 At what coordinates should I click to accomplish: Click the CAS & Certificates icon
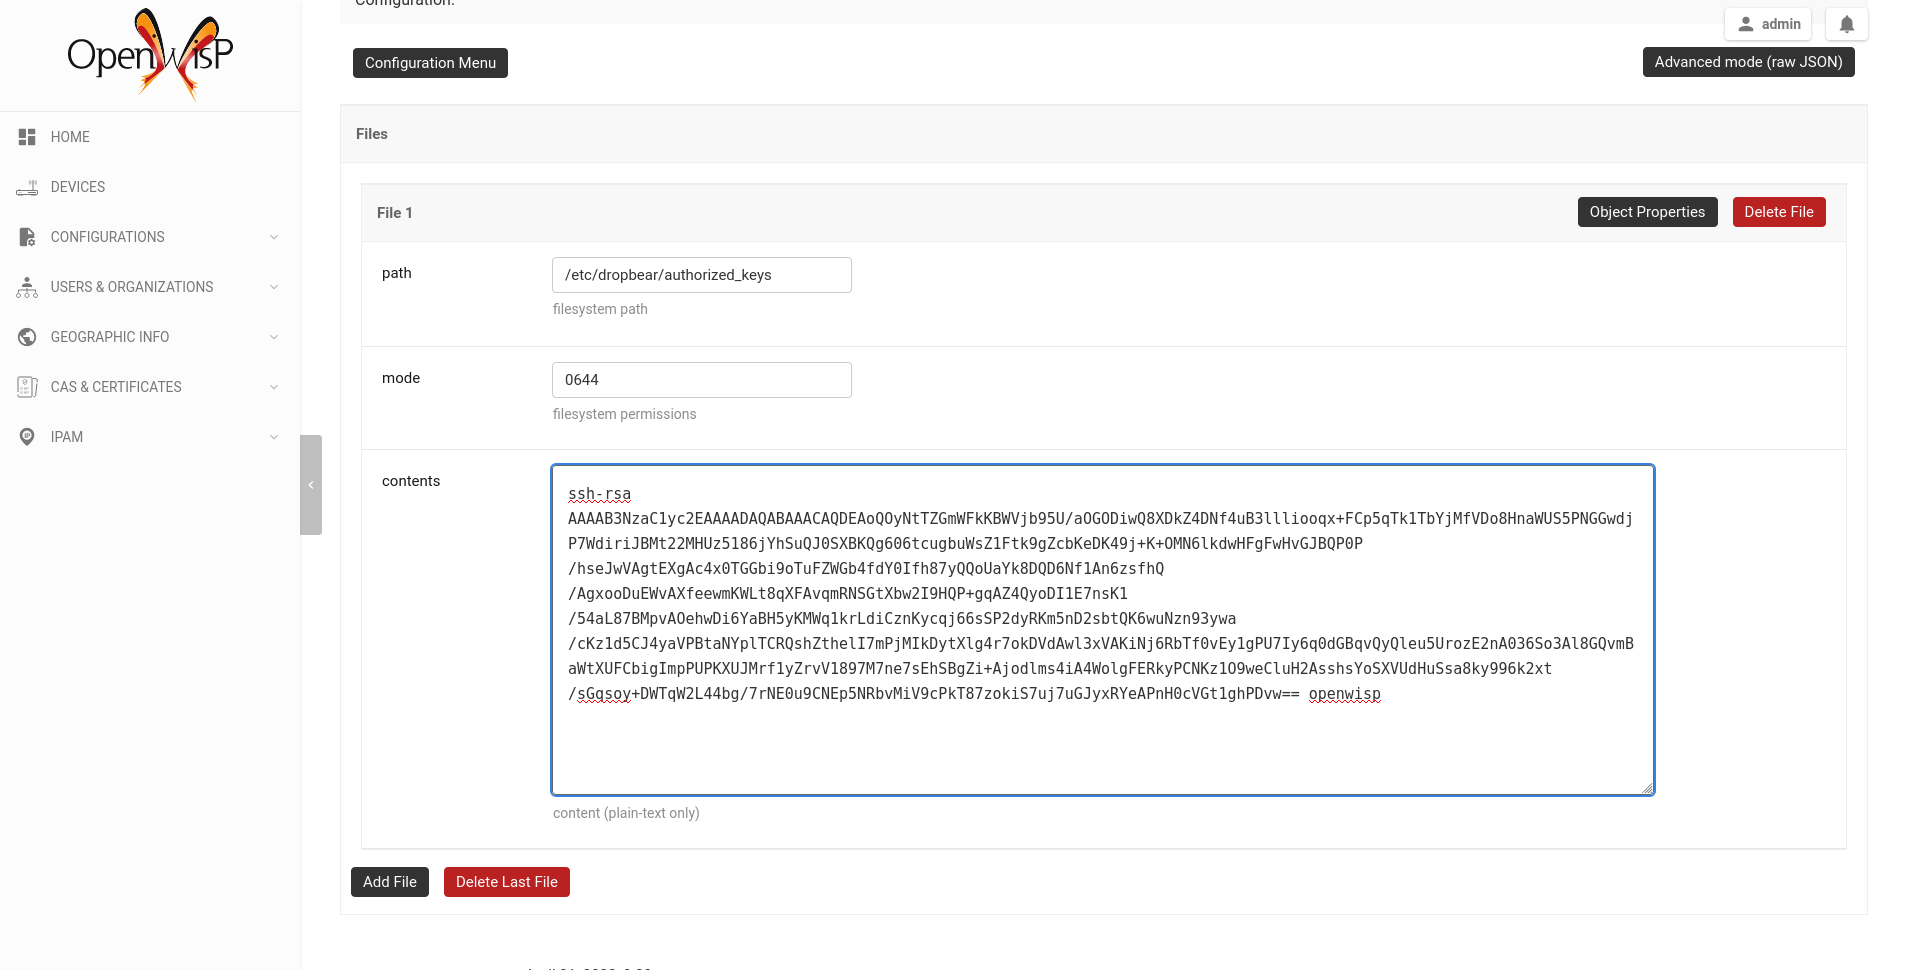pyautogui.click(x=27, y=387)
